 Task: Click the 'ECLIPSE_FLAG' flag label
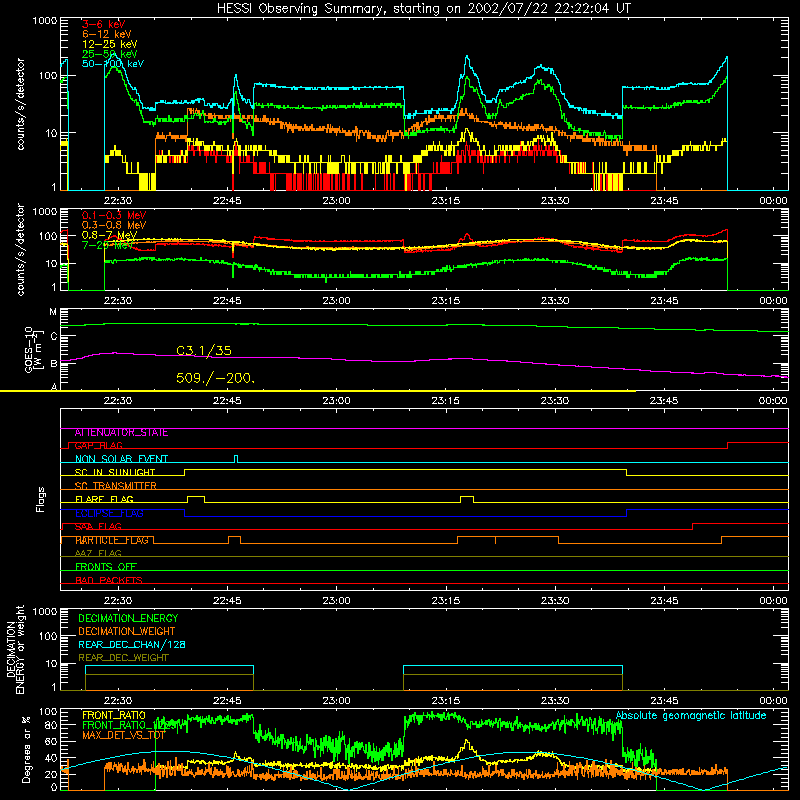(x=109, y=513)
